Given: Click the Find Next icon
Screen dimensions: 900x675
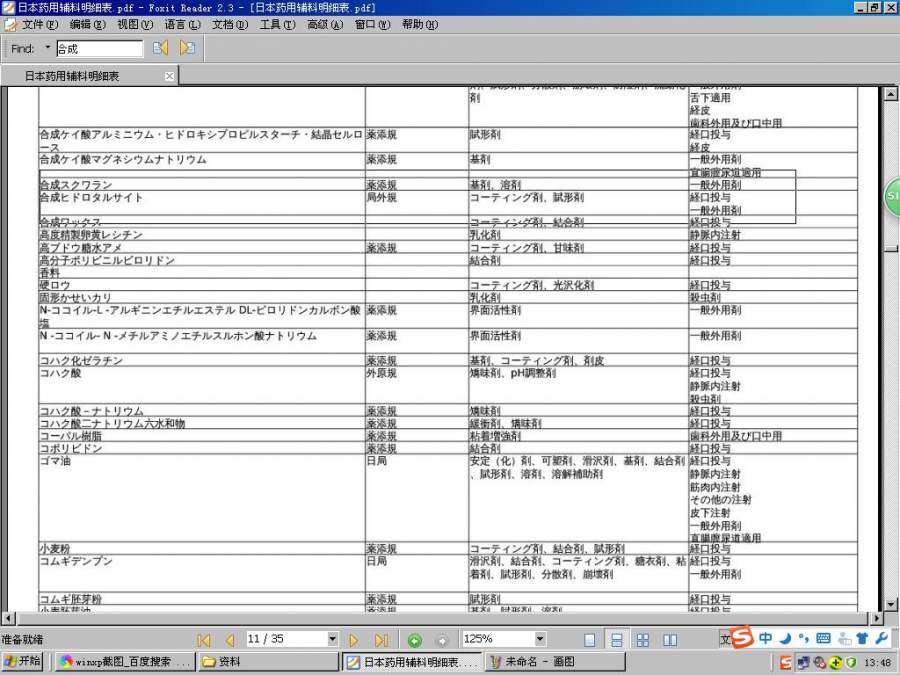Looking at the screenshot, I should pyautogui.click(x=187, y=48).
